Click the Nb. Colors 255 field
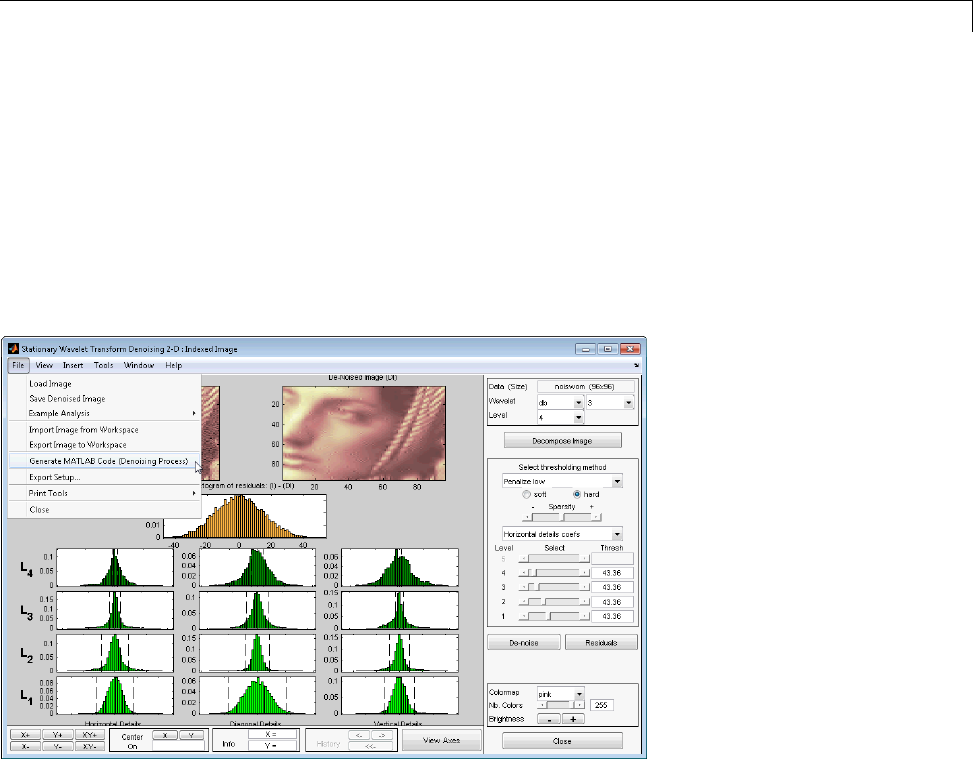This screenshot has width=973, height=759. coord(601,705)
